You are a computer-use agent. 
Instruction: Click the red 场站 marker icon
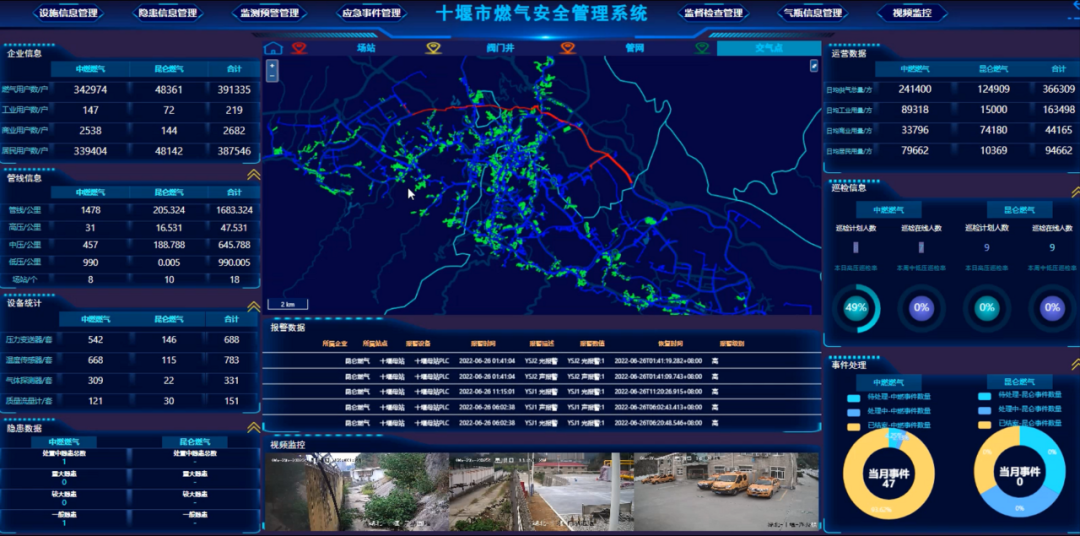point(298,48)
